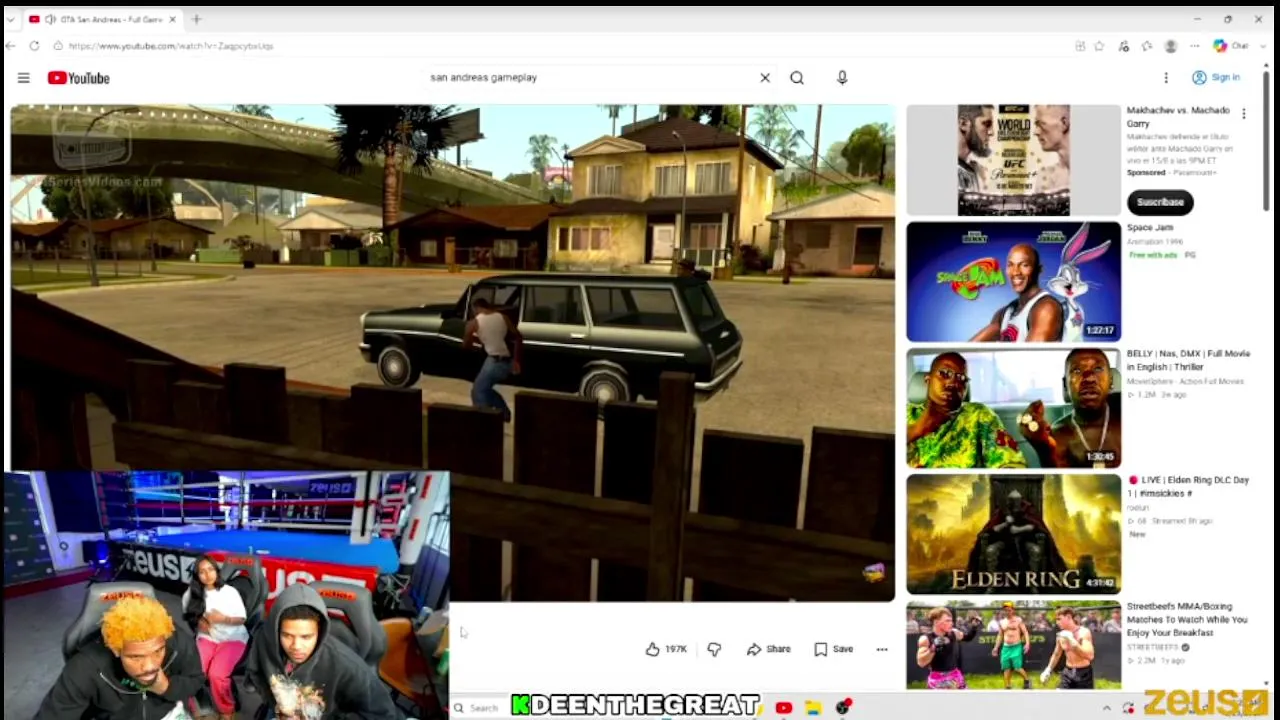Open options menu for the Makhachev ad

1244,113
